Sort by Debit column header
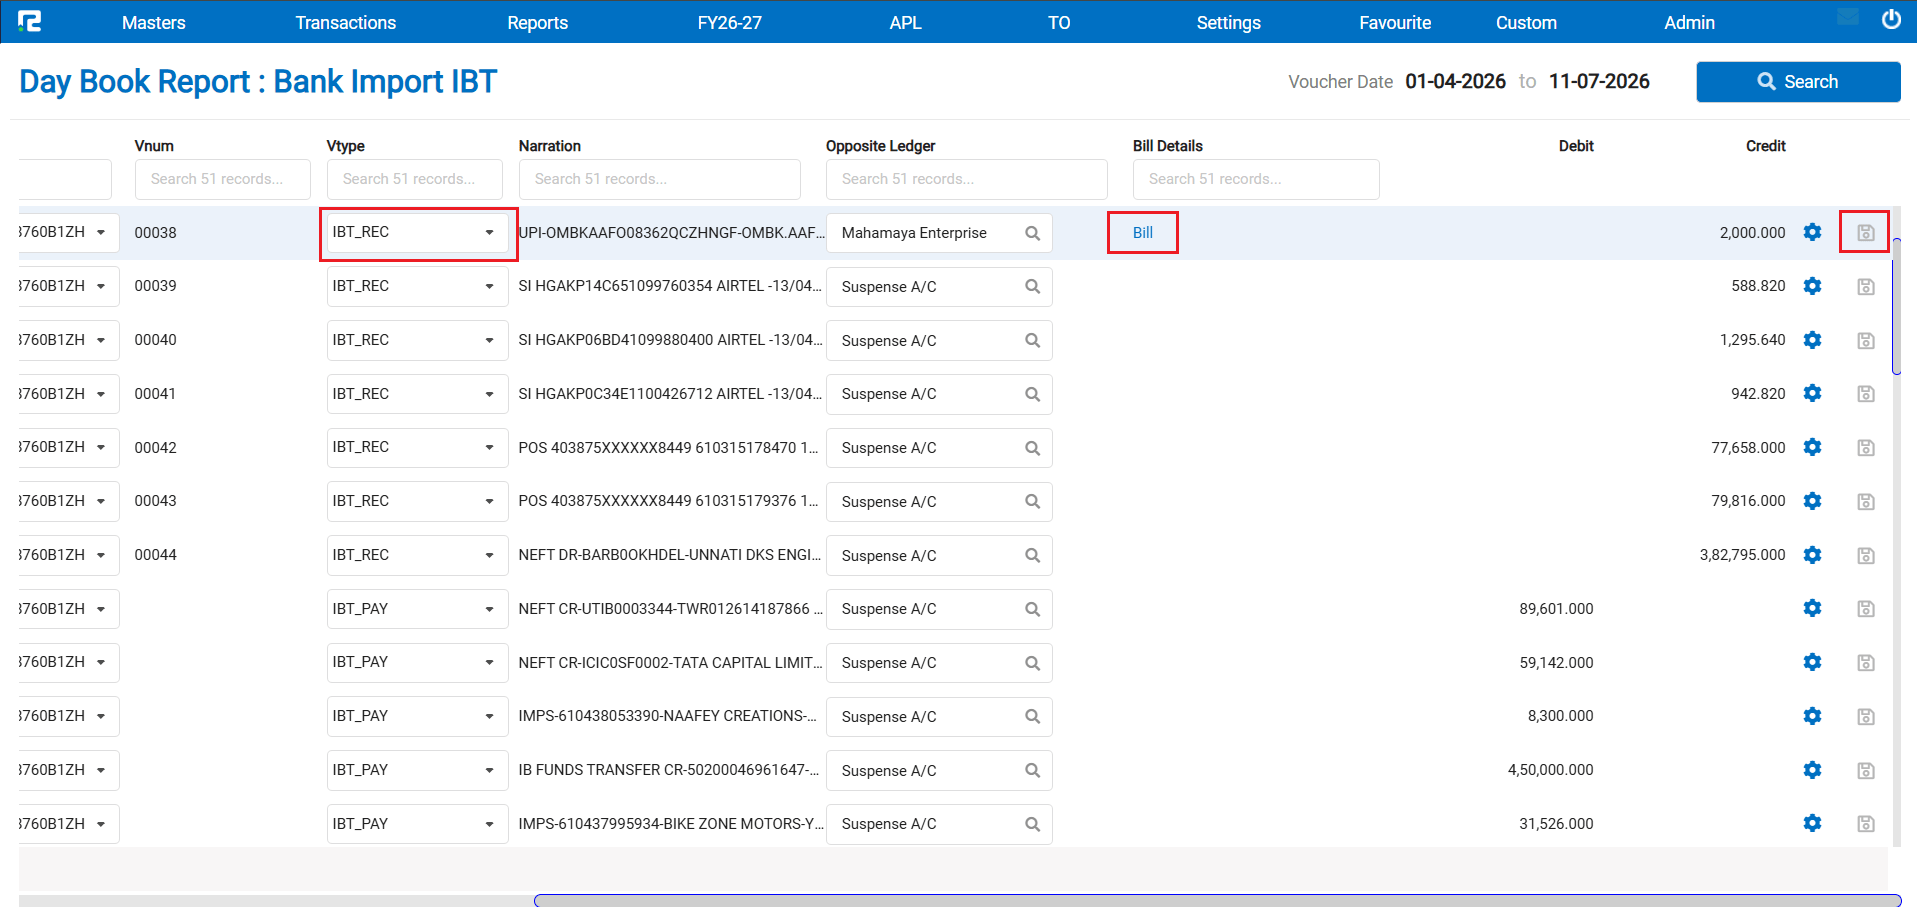 click(x=1576, y=146)
